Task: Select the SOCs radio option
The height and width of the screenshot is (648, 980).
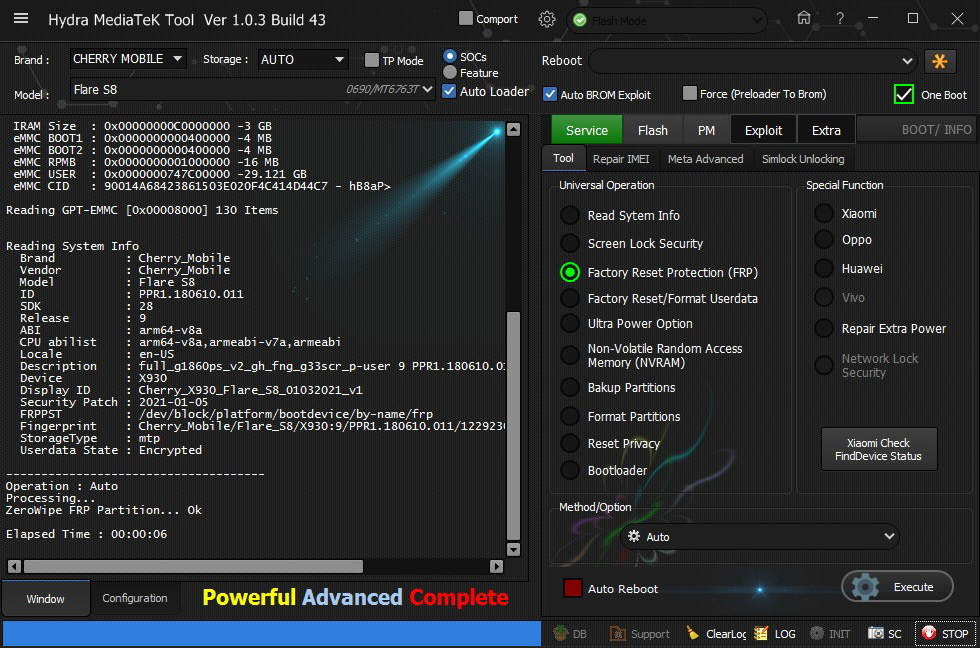Action: coord(449,56)
